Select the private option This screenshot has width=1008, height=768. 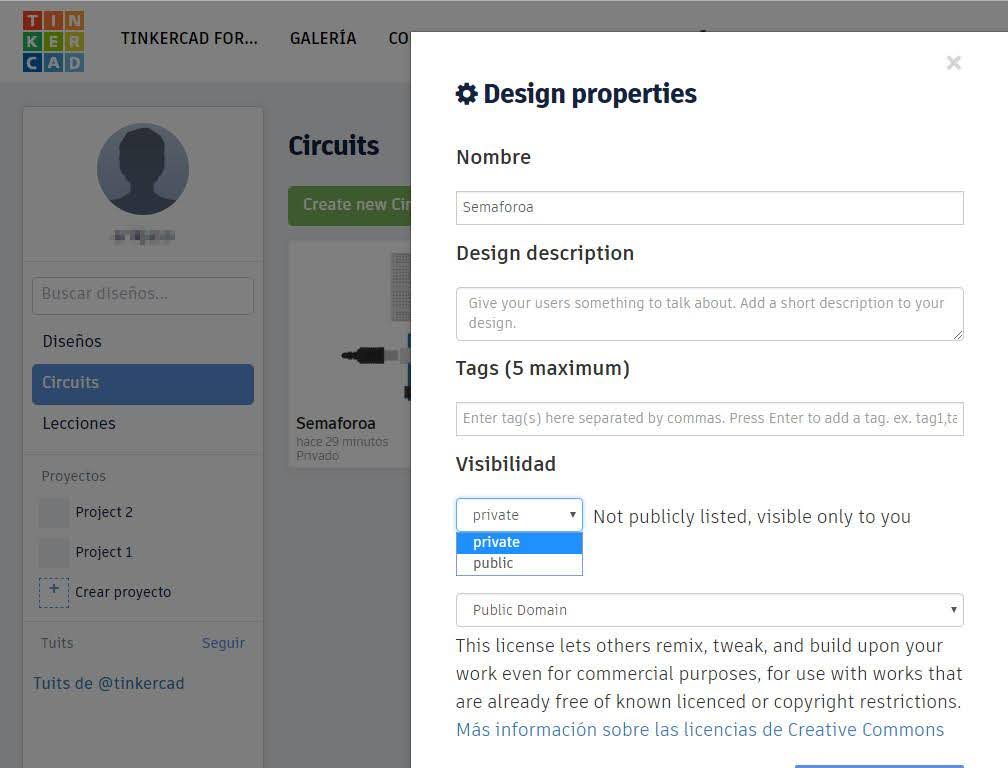[x=519, y=542]
